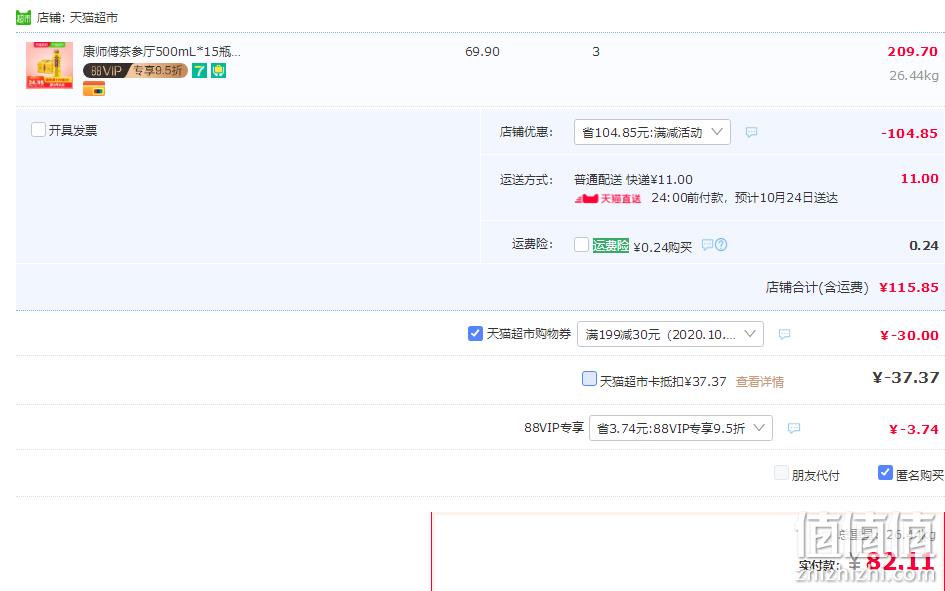This screenshot has width=945, height=591.
Task: Uncheck the 匿名购买 checkbox
Action: click(885, 473)
